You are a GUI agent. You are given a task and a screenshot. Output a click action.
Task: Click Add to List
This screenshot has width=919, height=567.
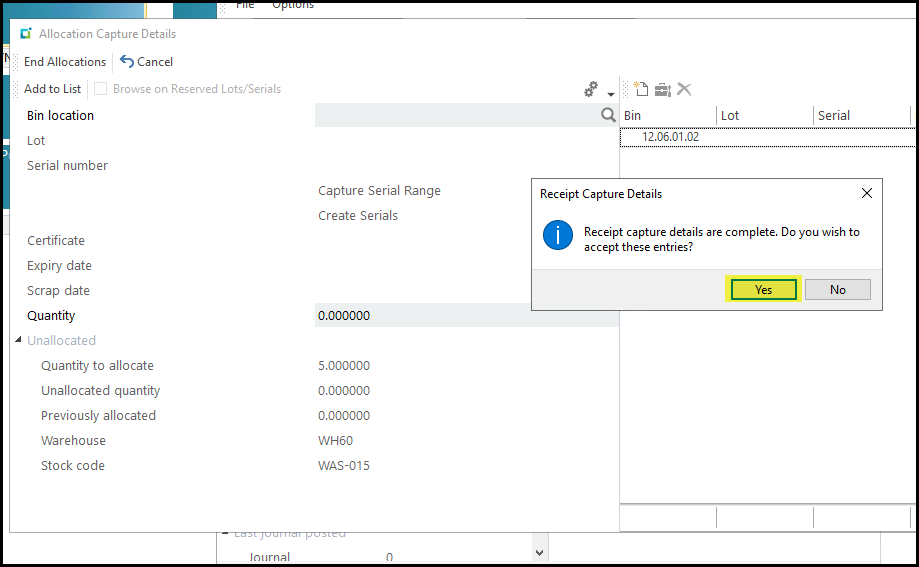[53, 89]
